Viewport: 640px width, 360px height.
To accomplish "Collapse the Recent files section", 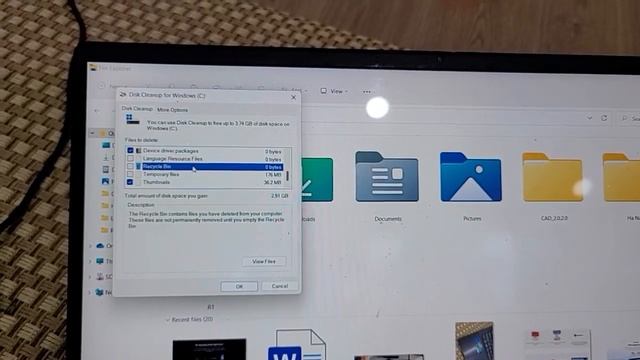I will 168,320.
